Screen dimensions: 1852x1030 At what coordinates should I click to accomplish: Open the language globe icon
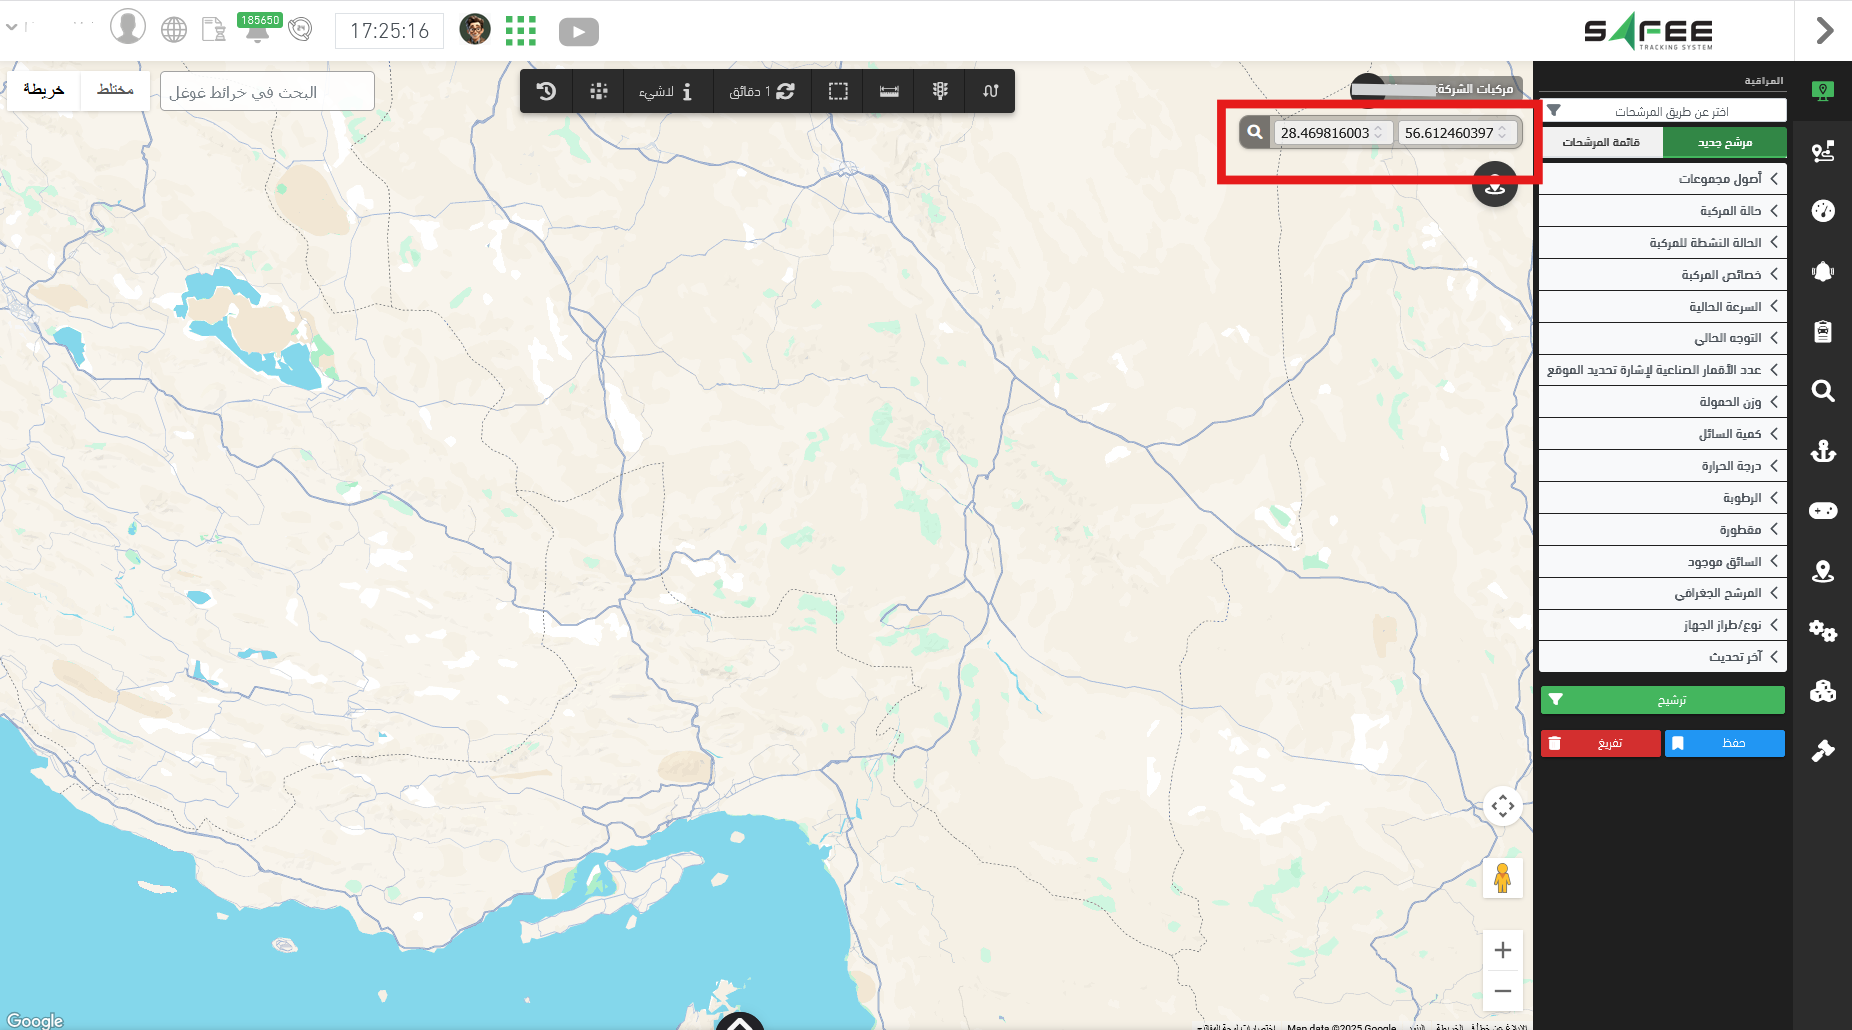click(x=174, y=30)
